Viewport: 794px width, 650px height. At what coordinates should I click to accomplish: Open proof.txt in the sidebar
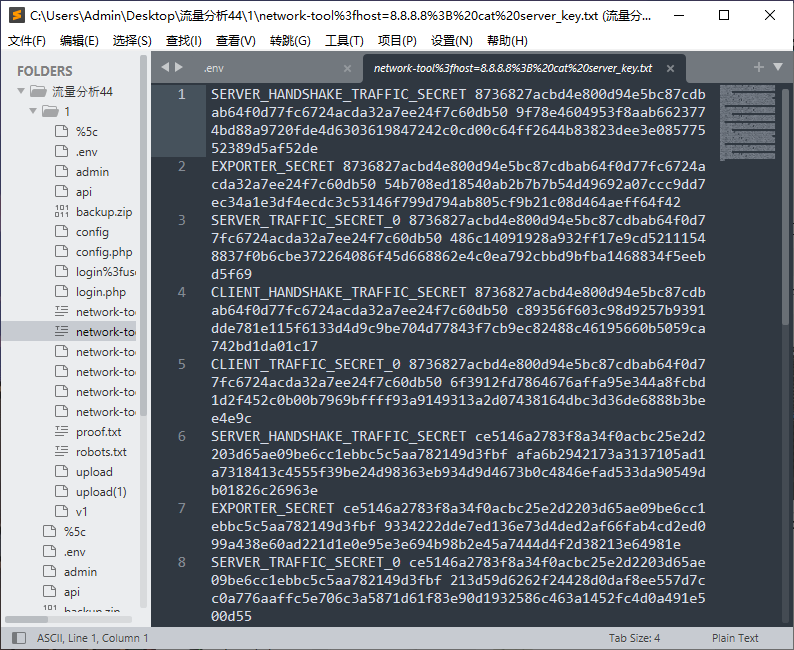tap(99, 432)
